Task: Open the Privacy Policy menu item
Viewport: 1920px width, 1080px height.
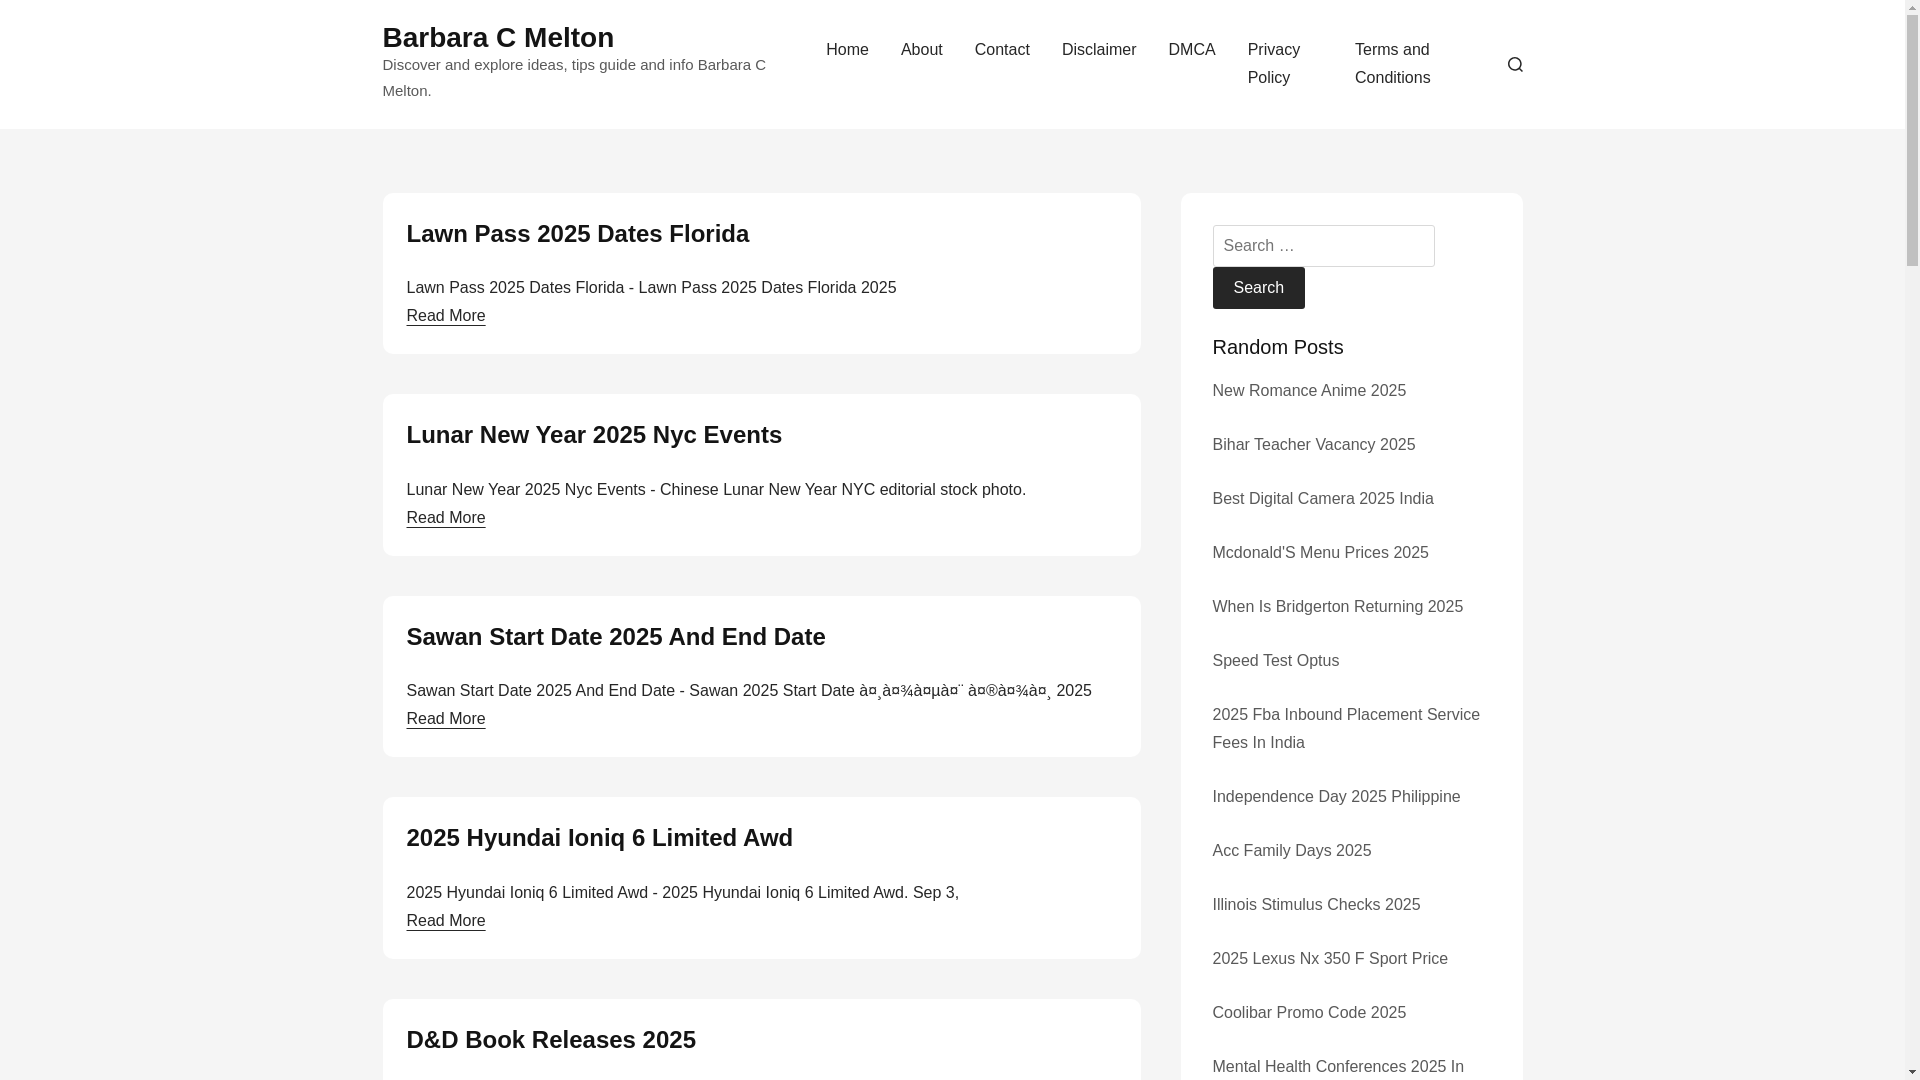Action: click(x=1274, y=64)
